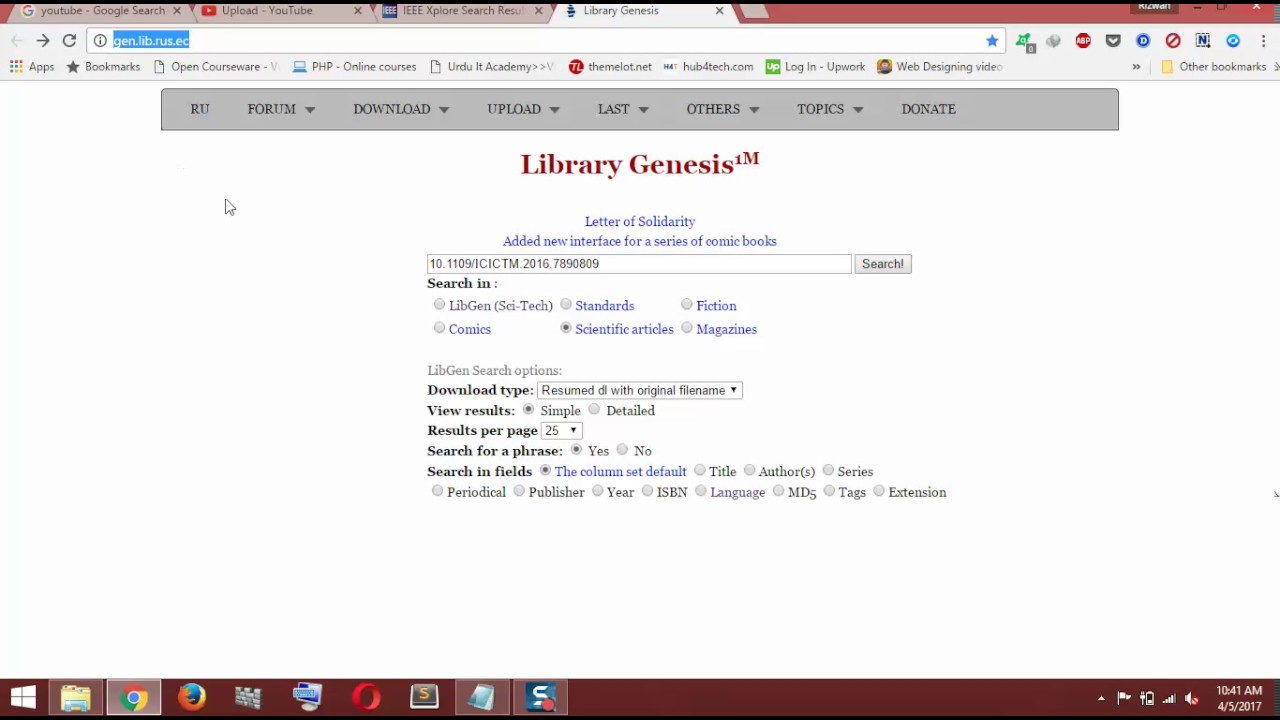Click the Library Genesis title heading

(x=640, y=164)
